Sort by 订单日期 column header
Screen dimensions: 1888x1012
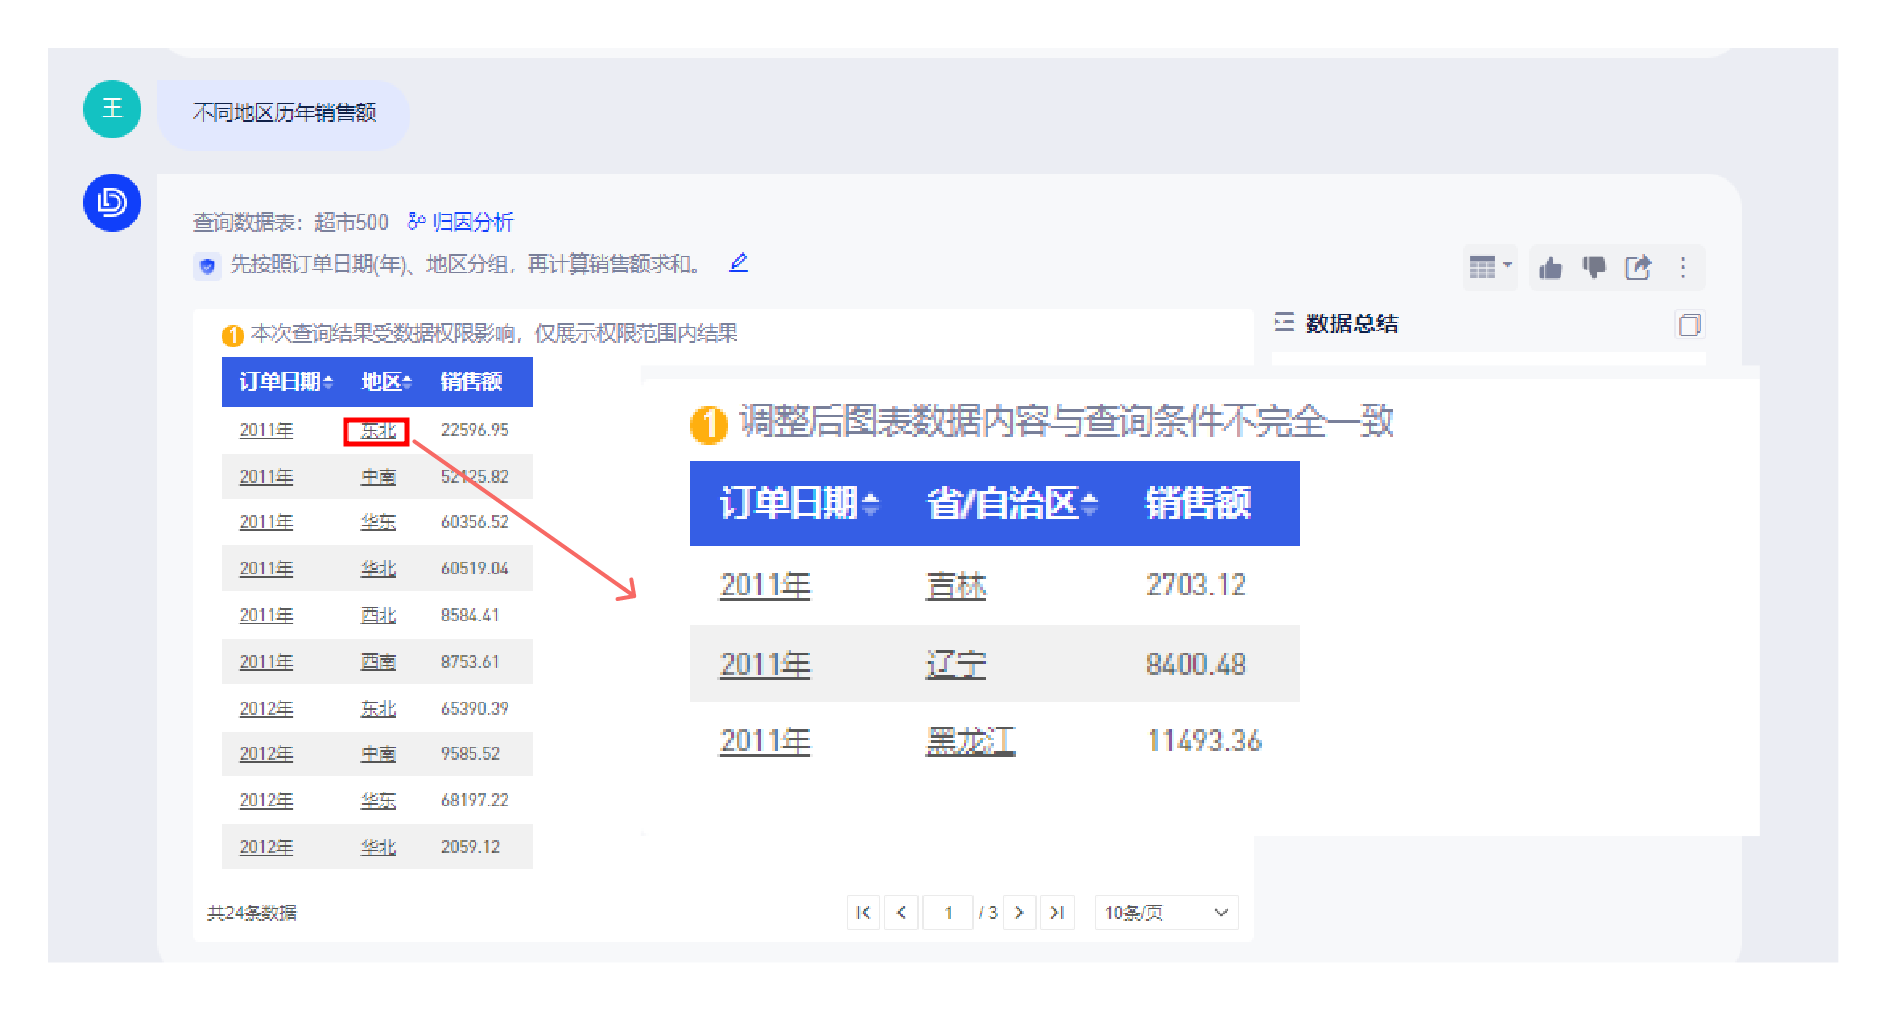[x=285, y=382]
